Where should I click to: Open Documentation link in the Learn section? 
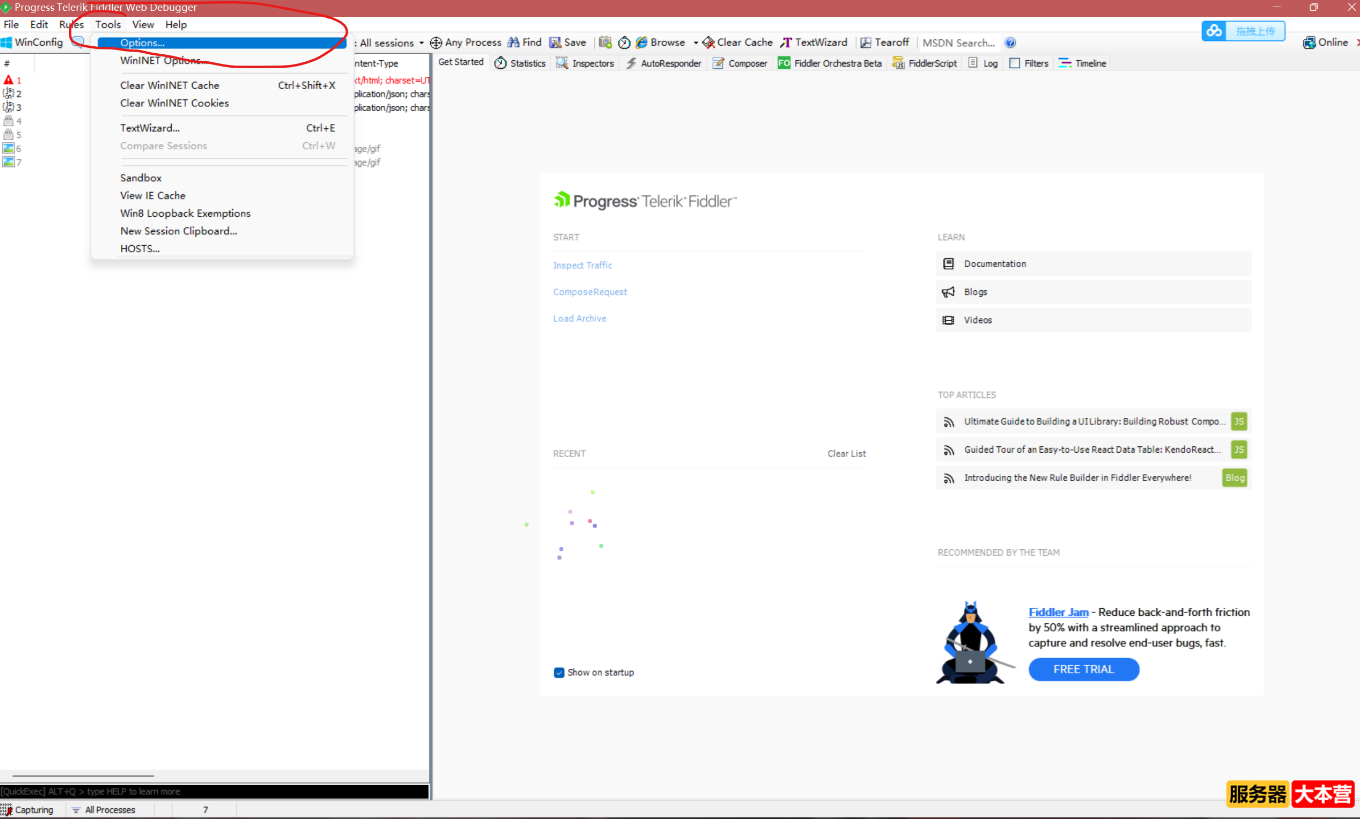pyautogui.click(x=1094, y=264)
